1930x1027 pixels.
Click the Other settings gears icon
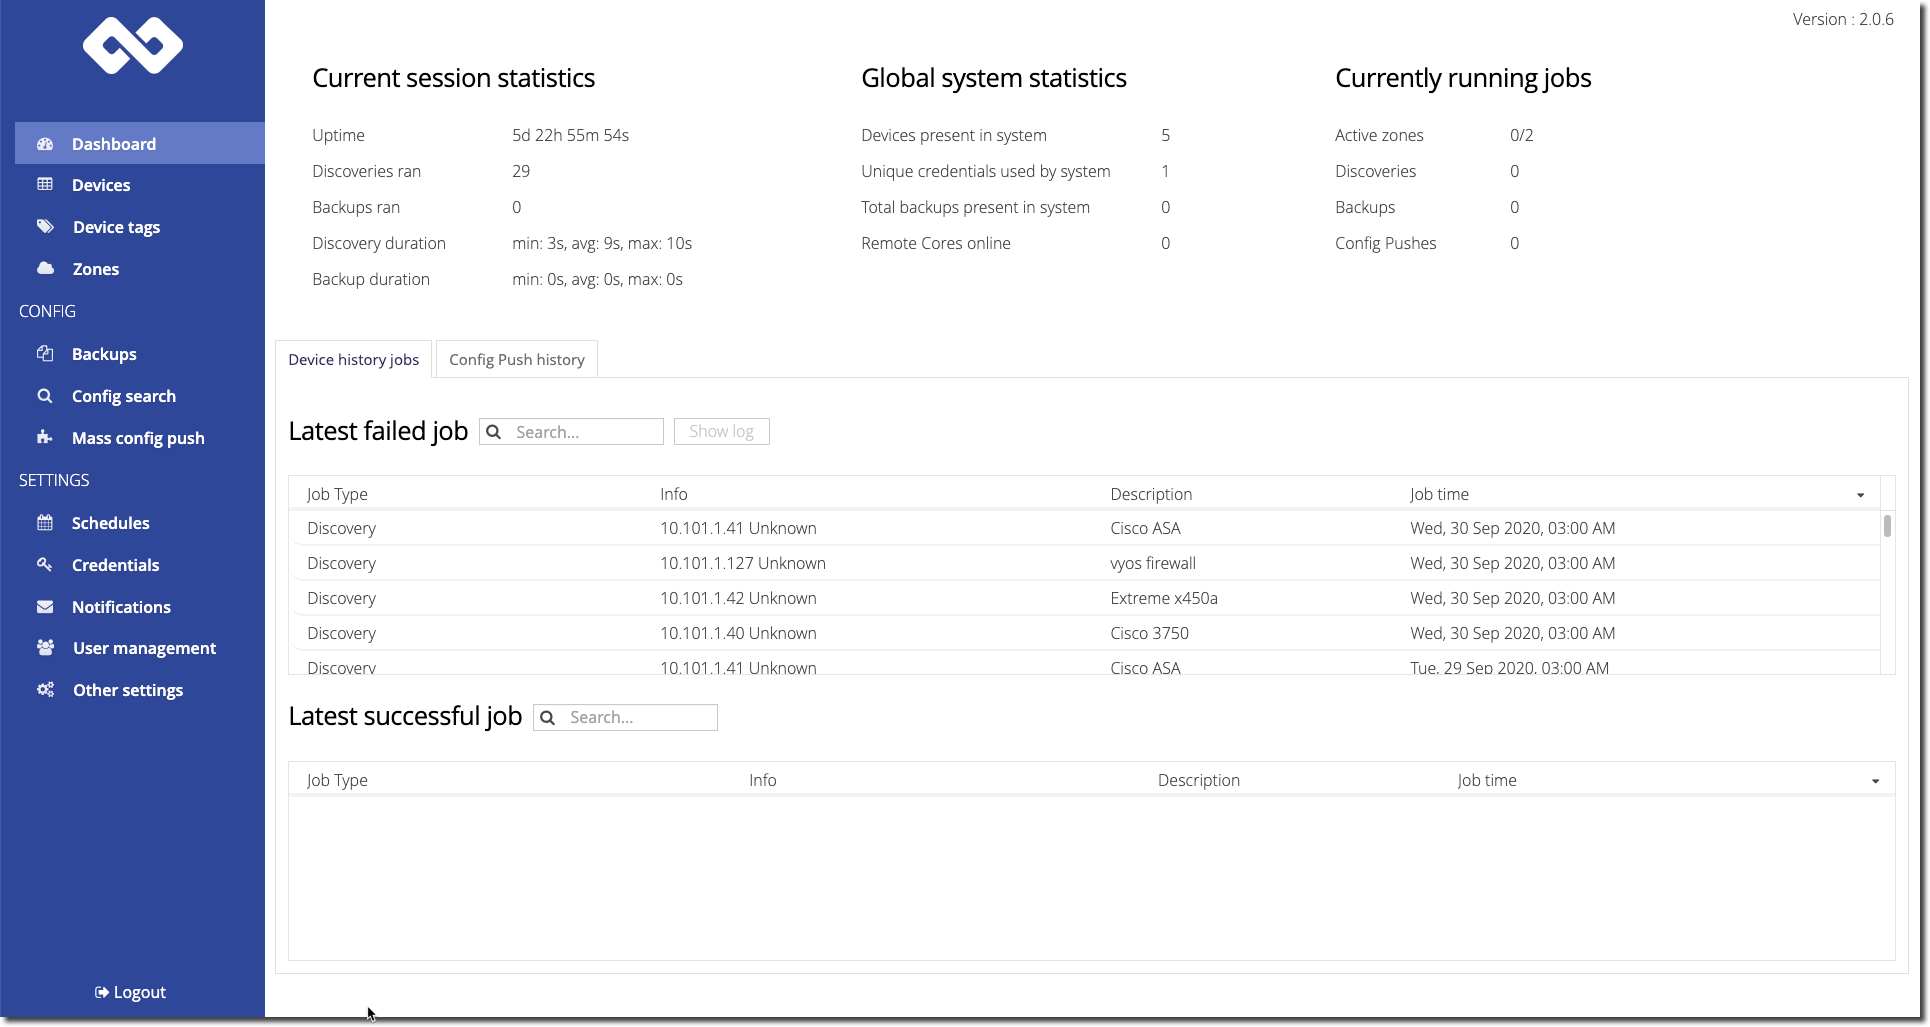click(45, 690)
